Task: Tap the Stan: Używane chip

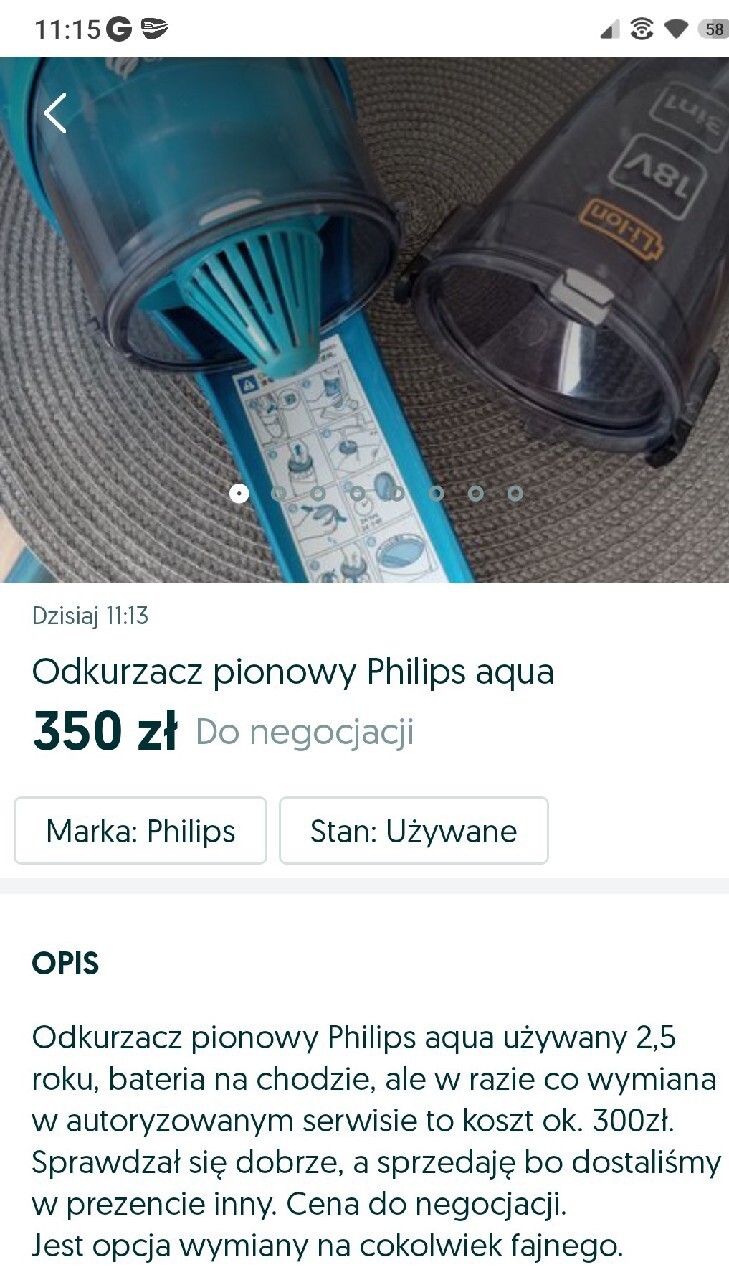Action: pyautogui.click(x=414, y=830)
